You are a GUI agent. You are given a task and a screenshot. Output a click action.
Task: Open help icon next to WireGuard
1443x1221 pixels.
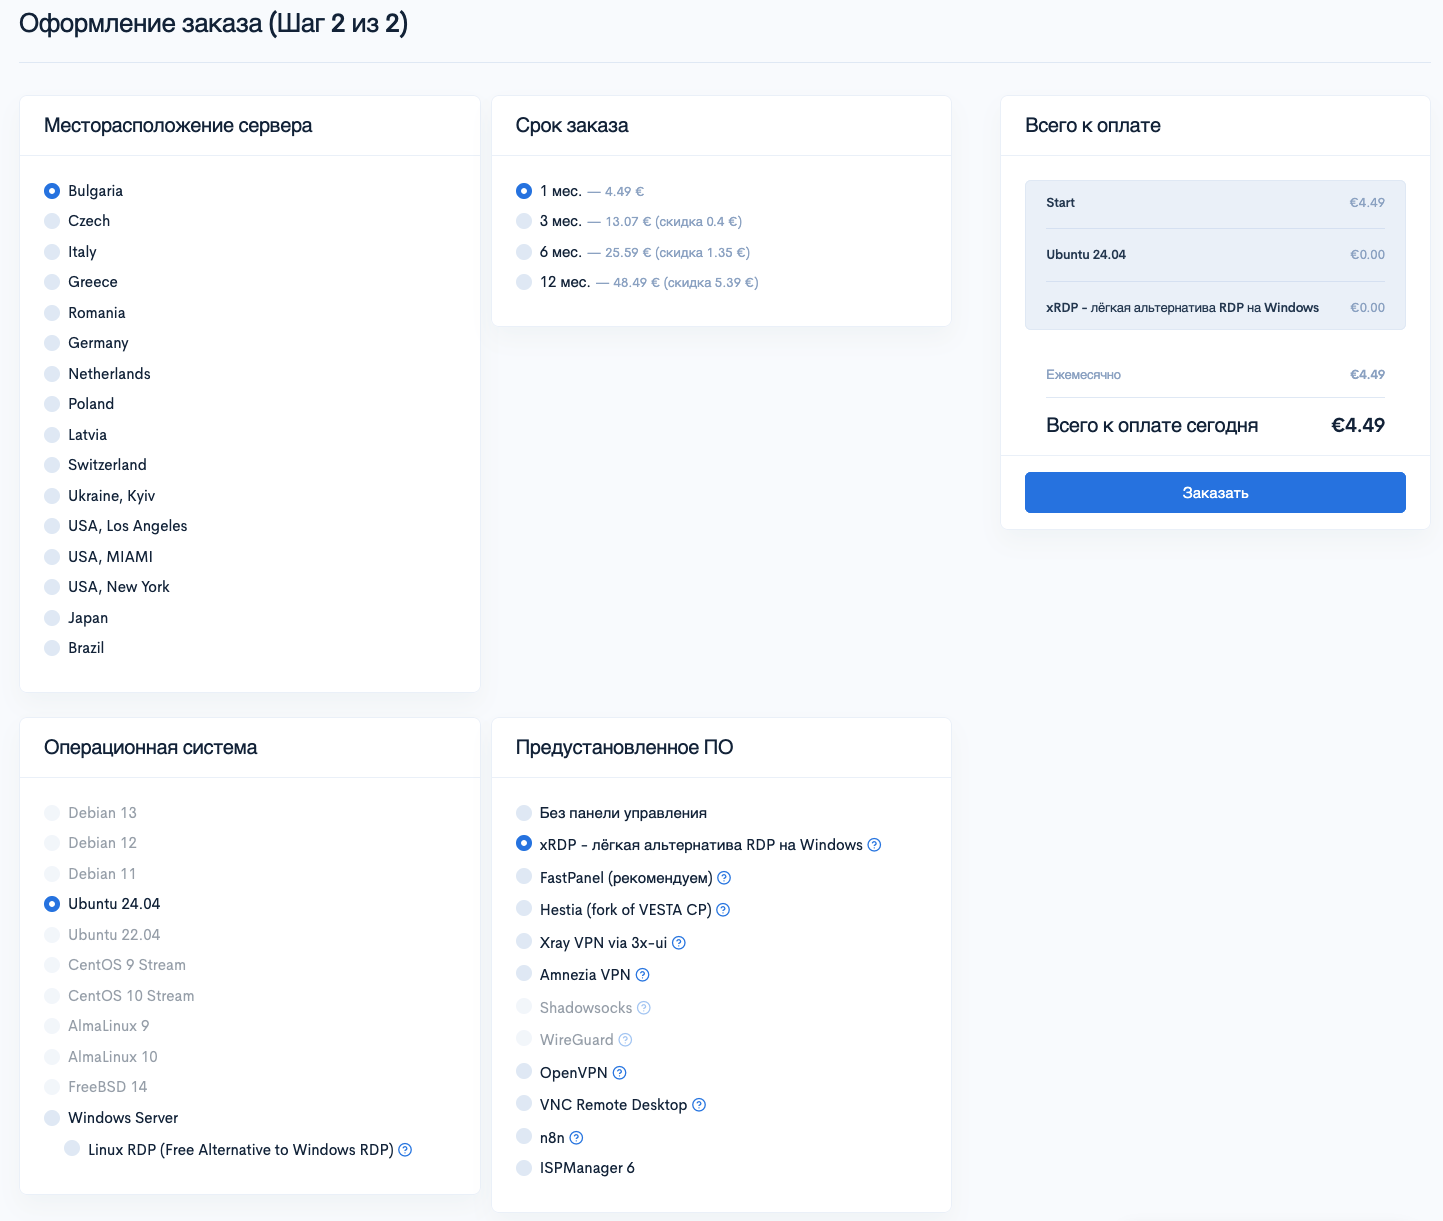[x=625, y=1040]
